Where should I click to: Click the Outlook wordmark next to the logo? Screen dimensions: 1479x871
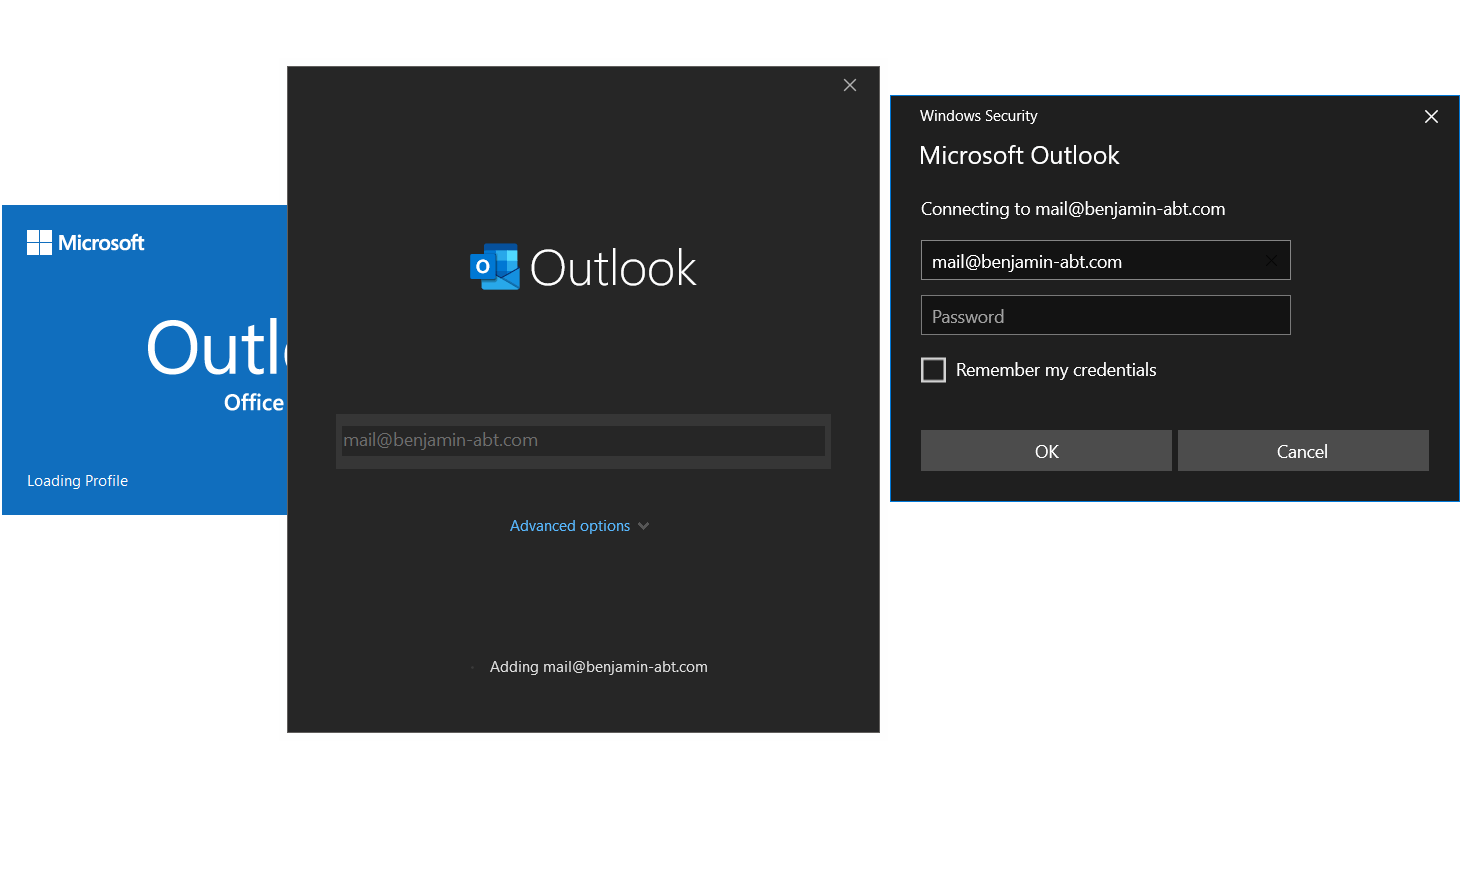point(613,267)
